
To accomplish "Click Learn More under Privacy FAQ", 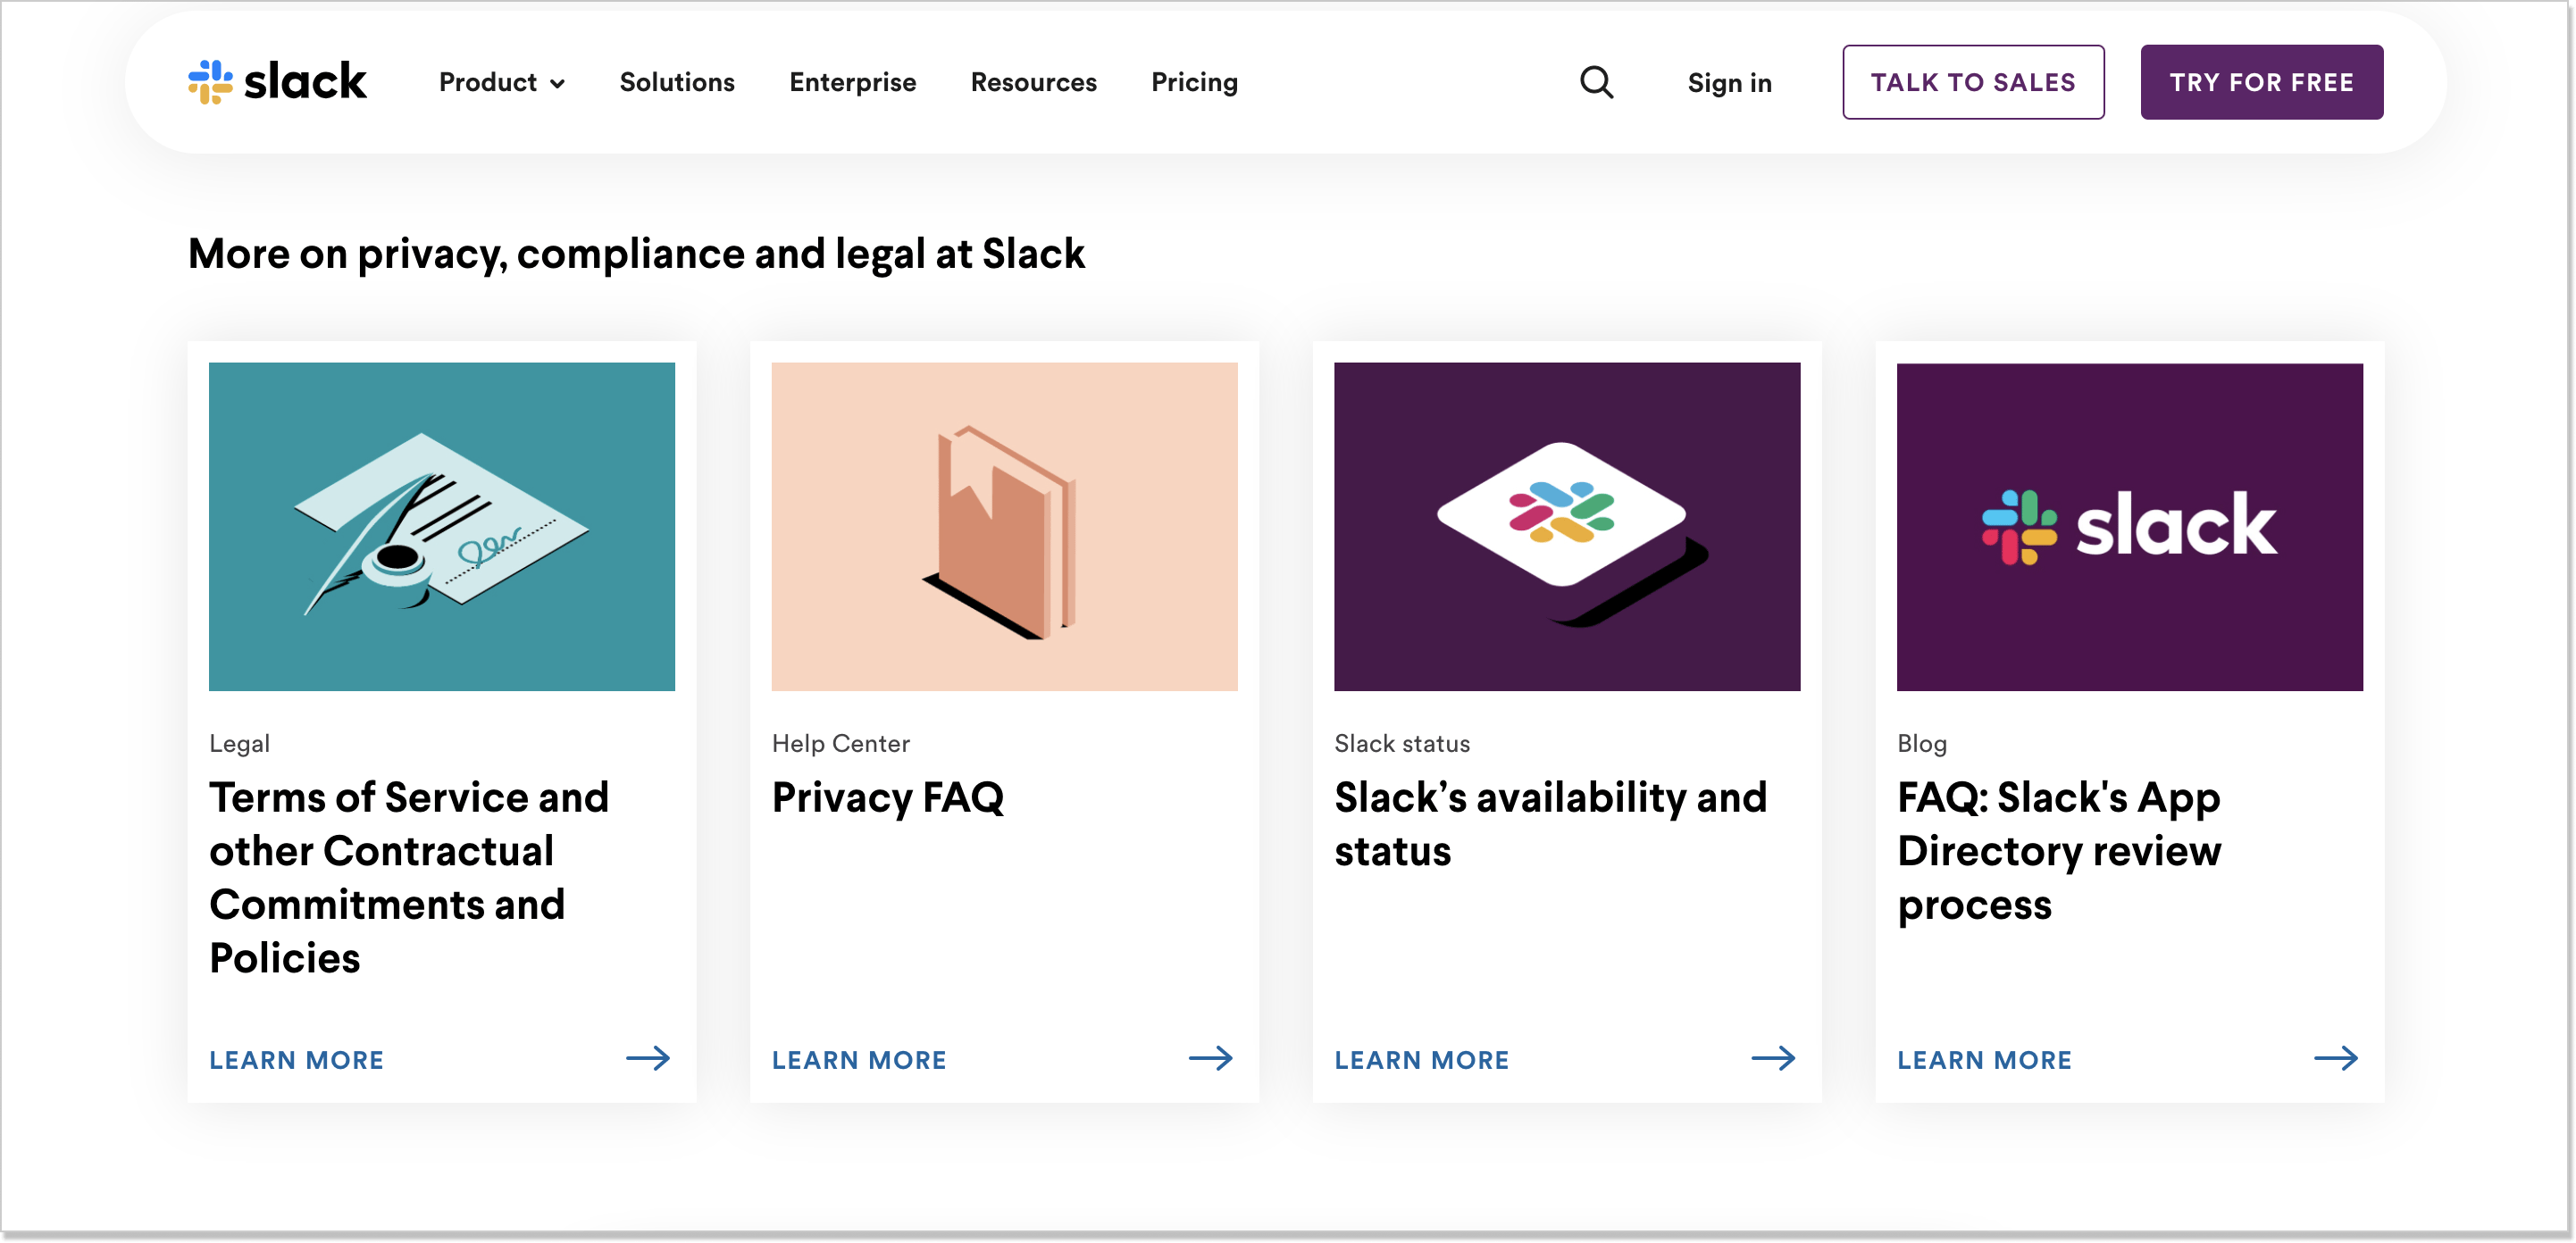I will (859, 1060).
